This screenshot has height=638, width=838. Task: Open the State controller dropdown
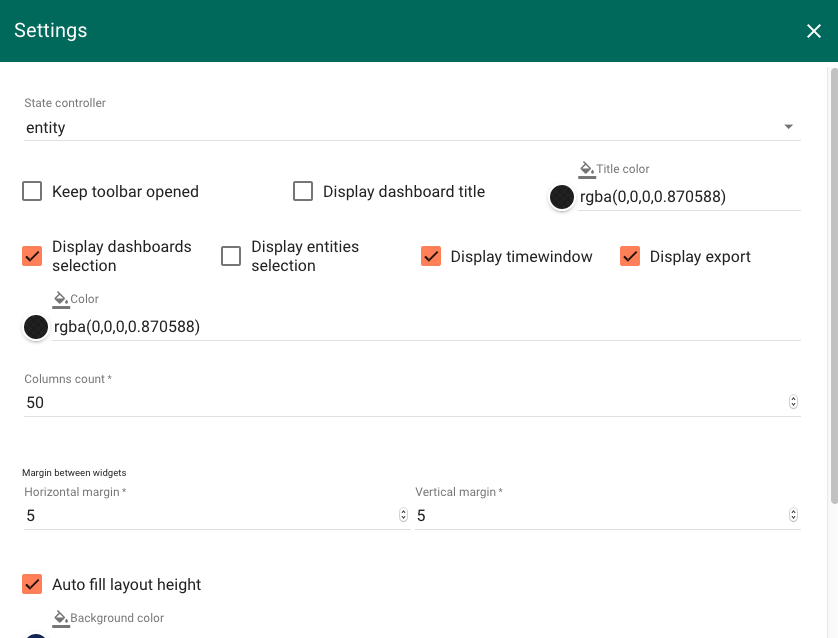(412, 127)
